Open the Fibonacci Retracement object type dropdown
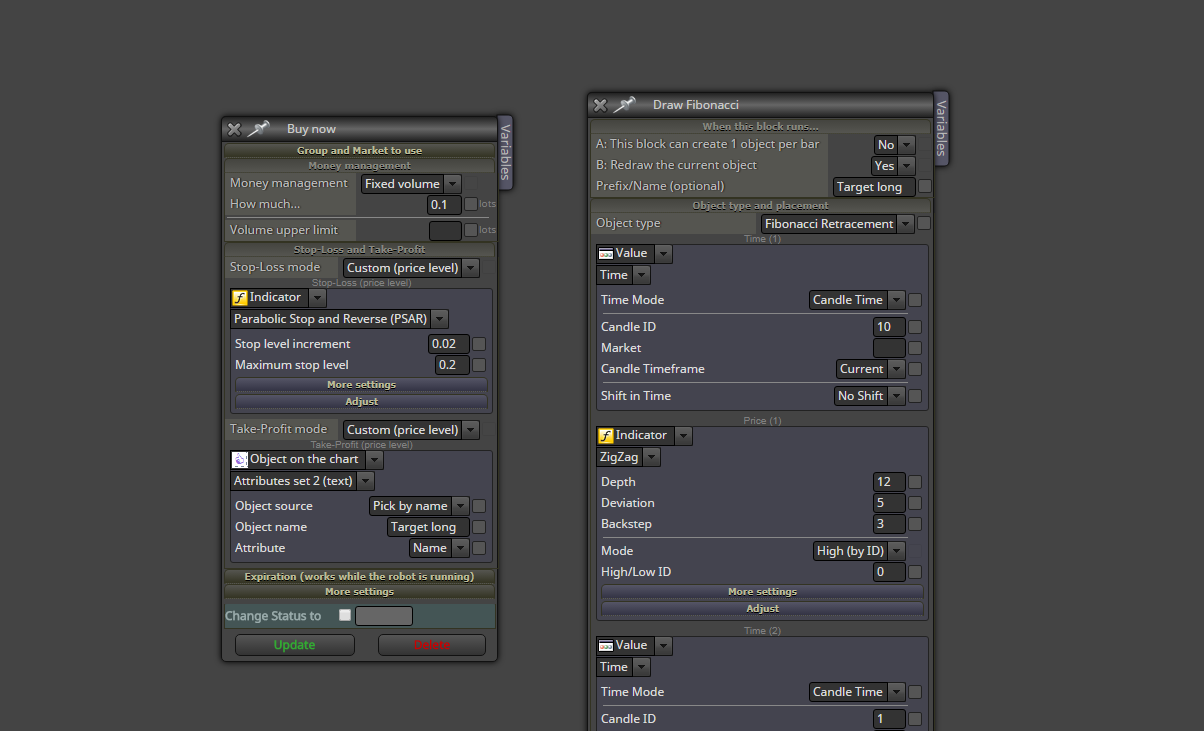Screen dimensions: 1204x731 pyautogui.click(x=837, y=224)
